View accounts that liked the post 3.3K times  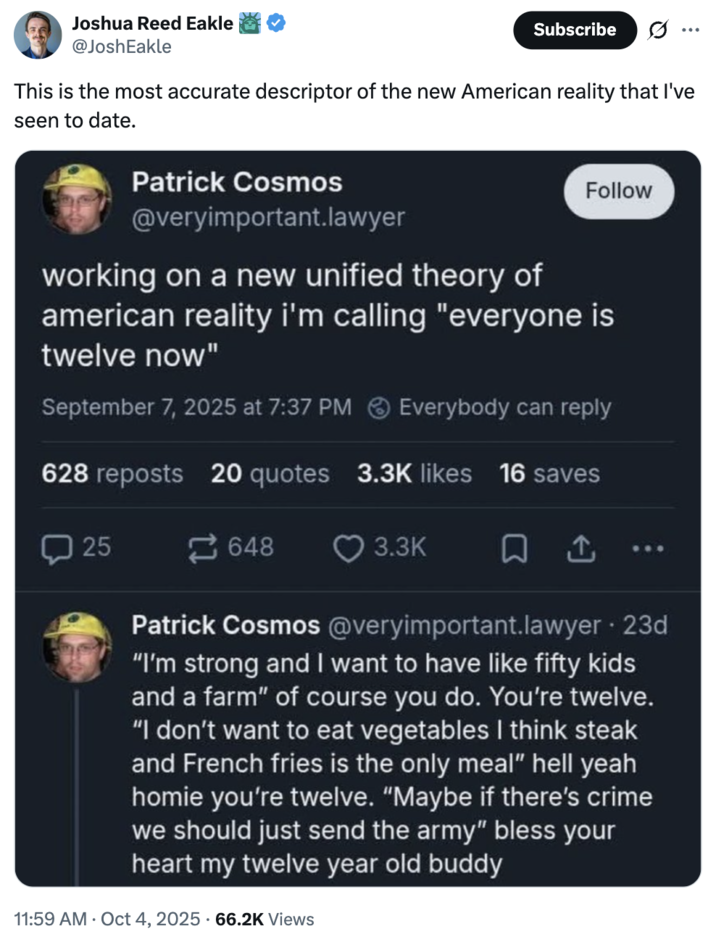(412, 473)
